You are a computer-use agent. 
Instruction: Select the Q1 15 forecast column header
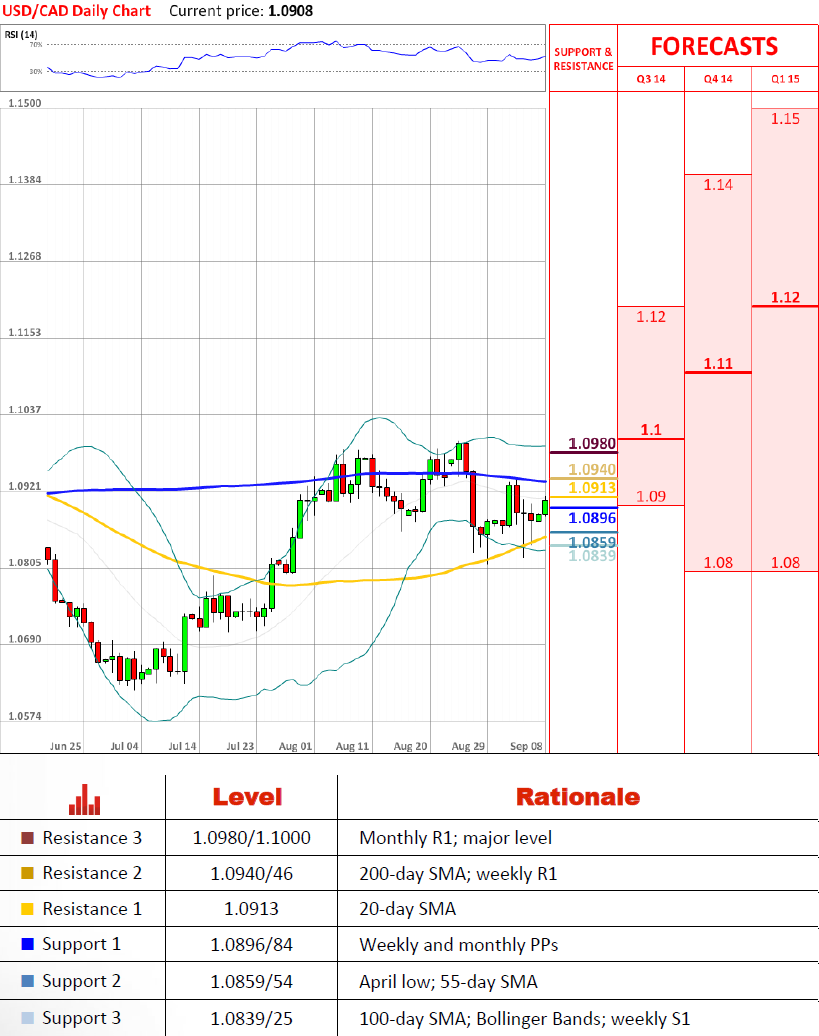click(785, 79)
